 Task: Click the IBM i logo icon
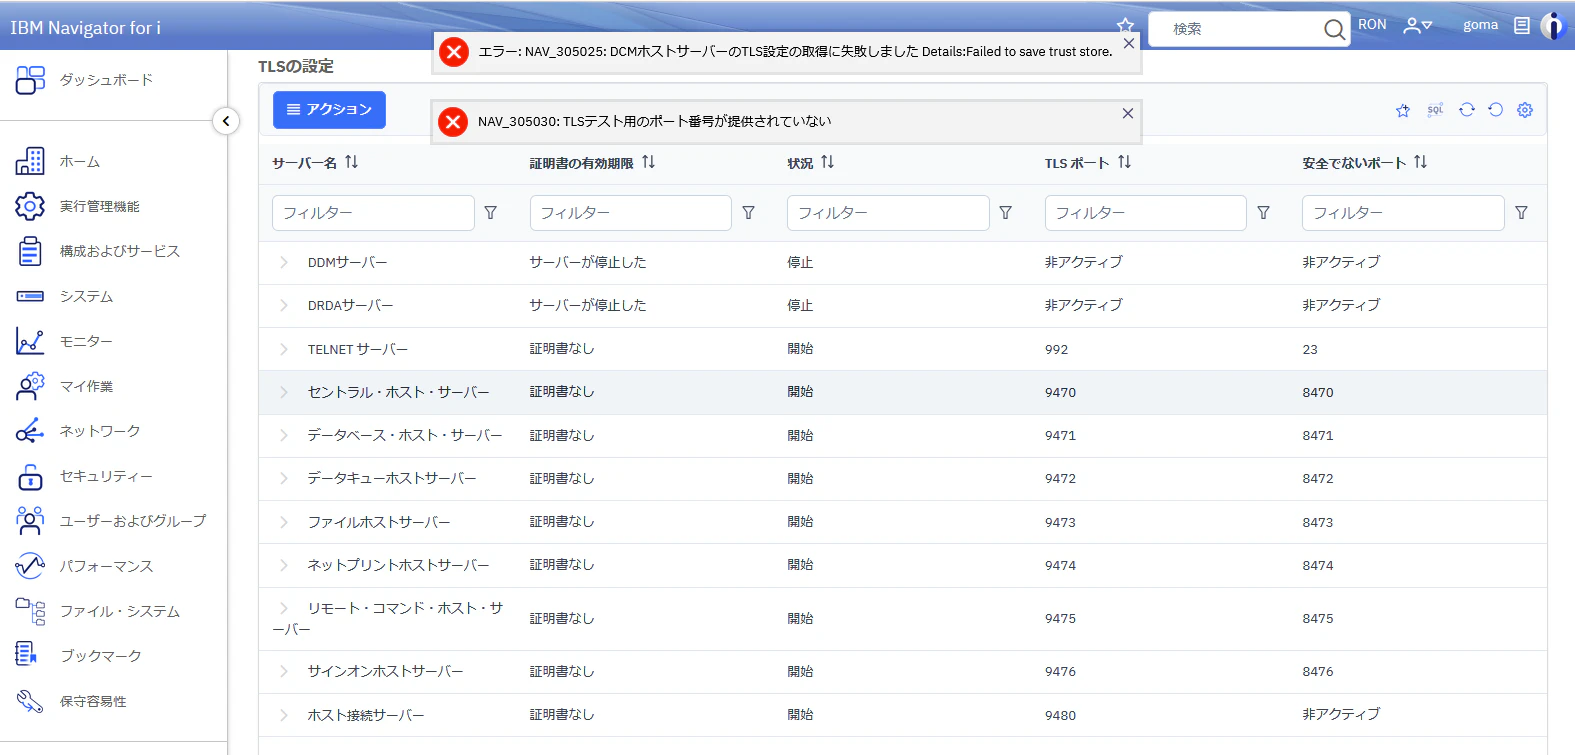[1552, 26]
